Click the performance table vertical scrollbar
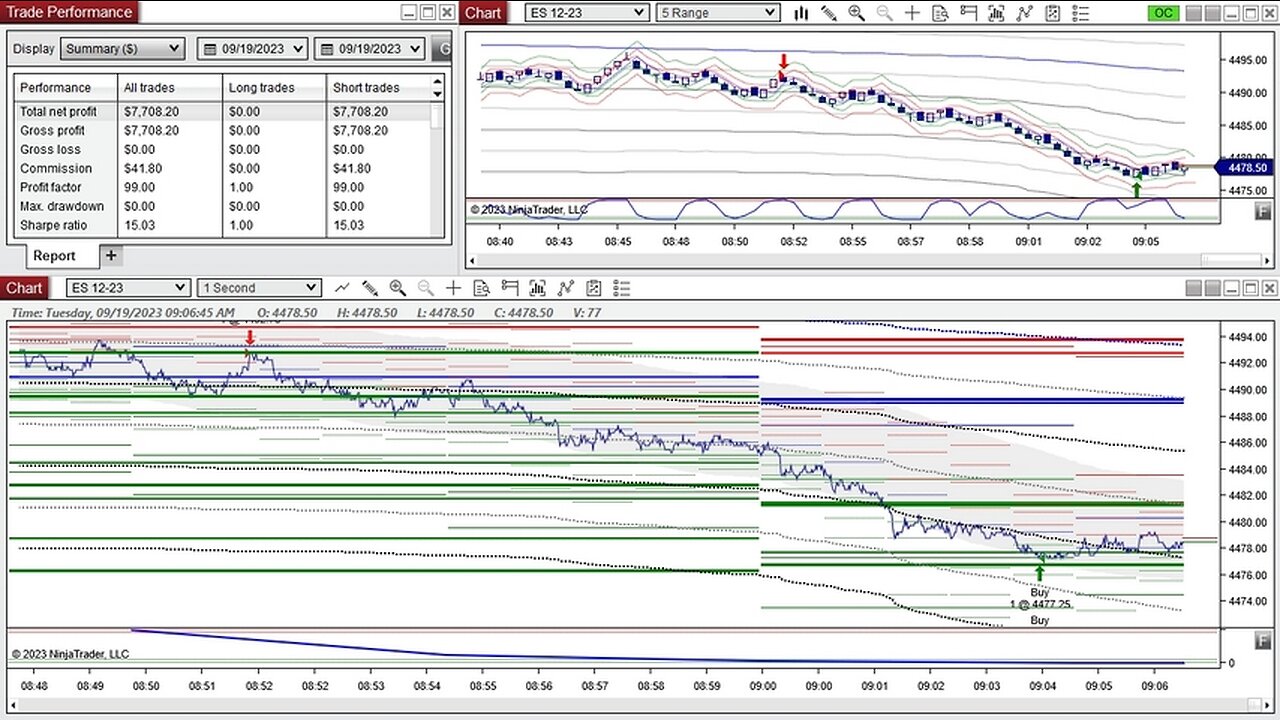This screenshot has height=720, width=1280. [x=436, y=116]
